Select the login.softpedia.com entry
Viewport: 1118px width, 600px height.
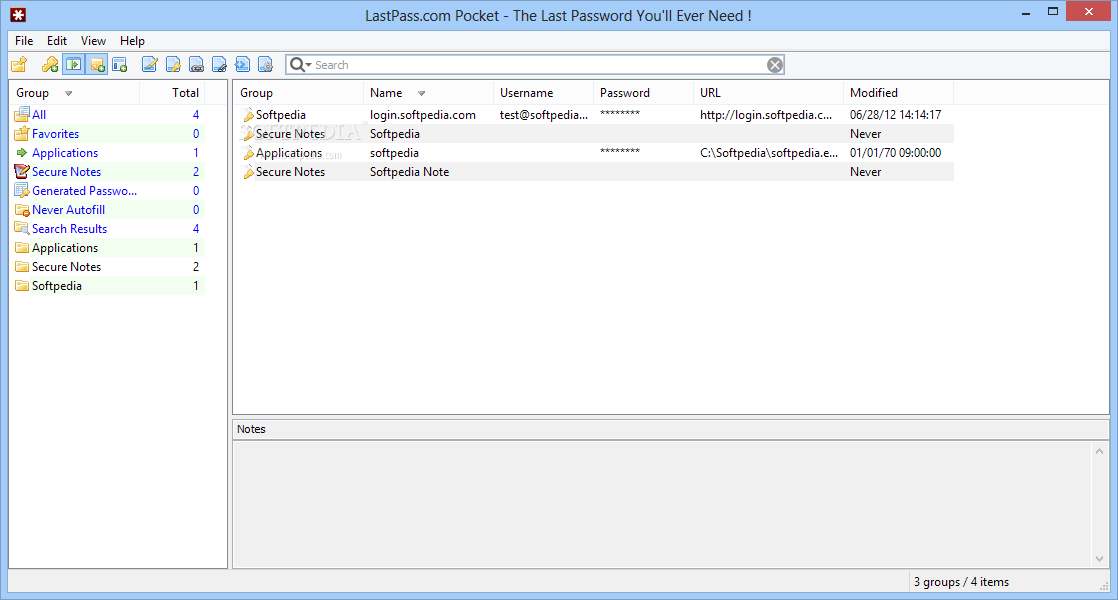[423, 115]
